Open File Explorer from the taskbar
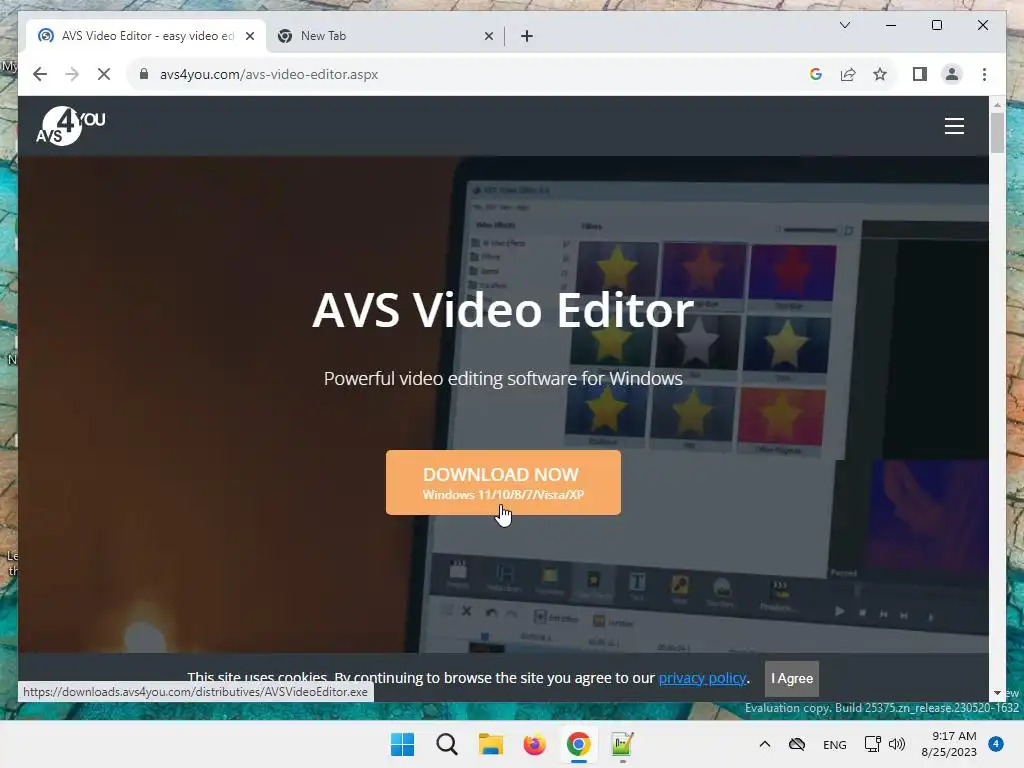 click(x=490, y=744)
